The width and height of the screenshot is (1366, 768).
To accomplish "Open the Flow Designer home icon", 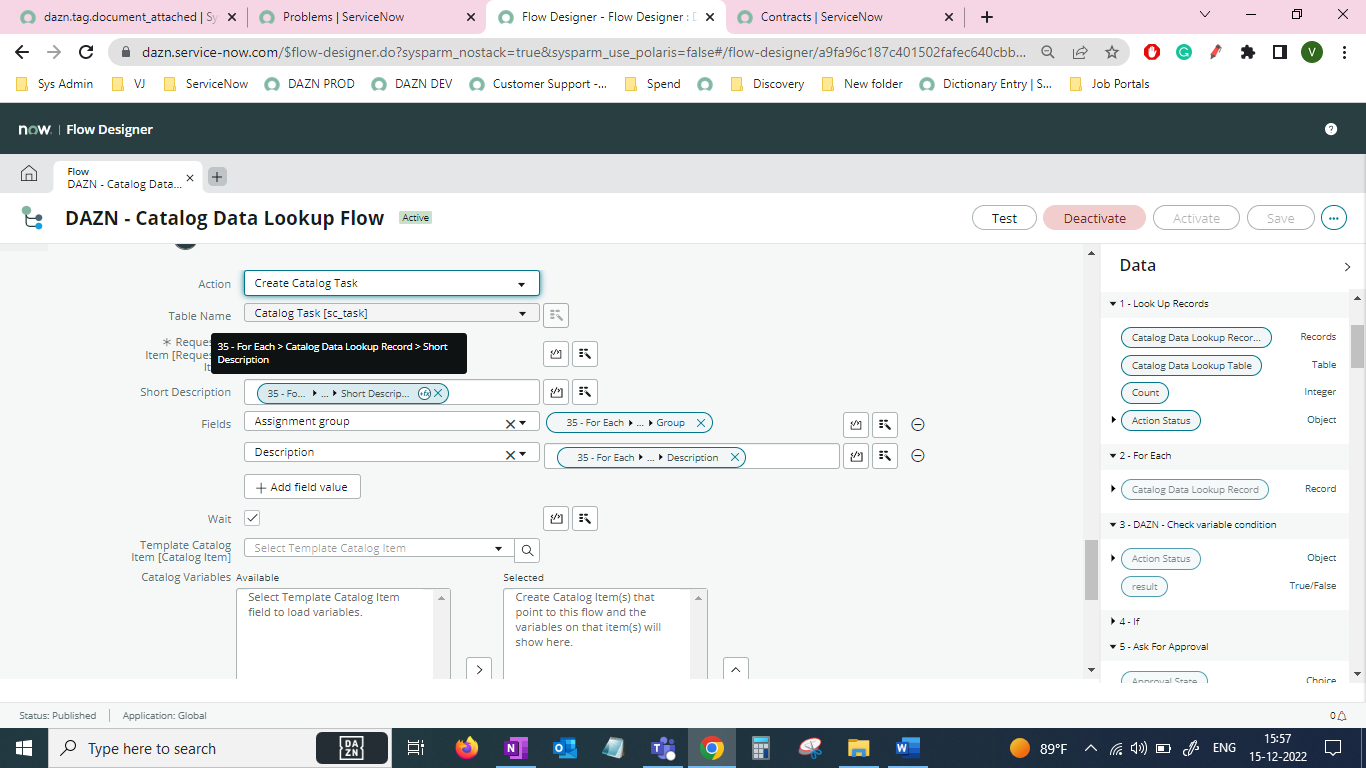I will 29,174.
